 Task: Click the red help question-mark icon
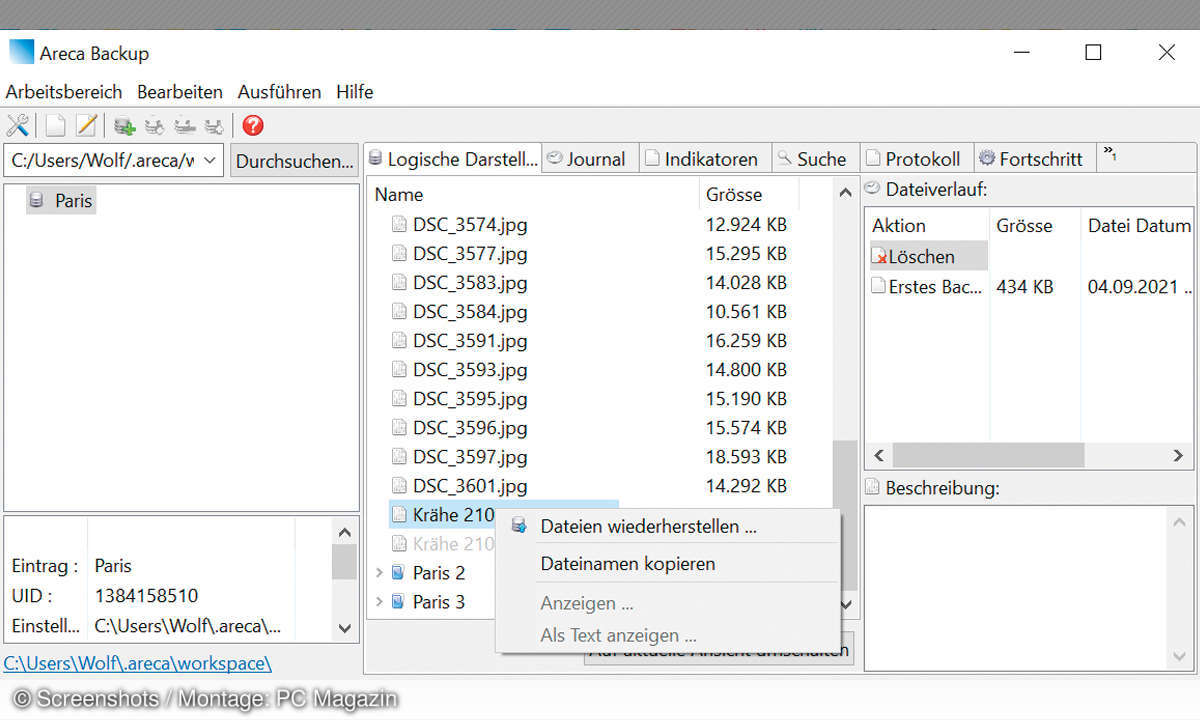[253, 126]
